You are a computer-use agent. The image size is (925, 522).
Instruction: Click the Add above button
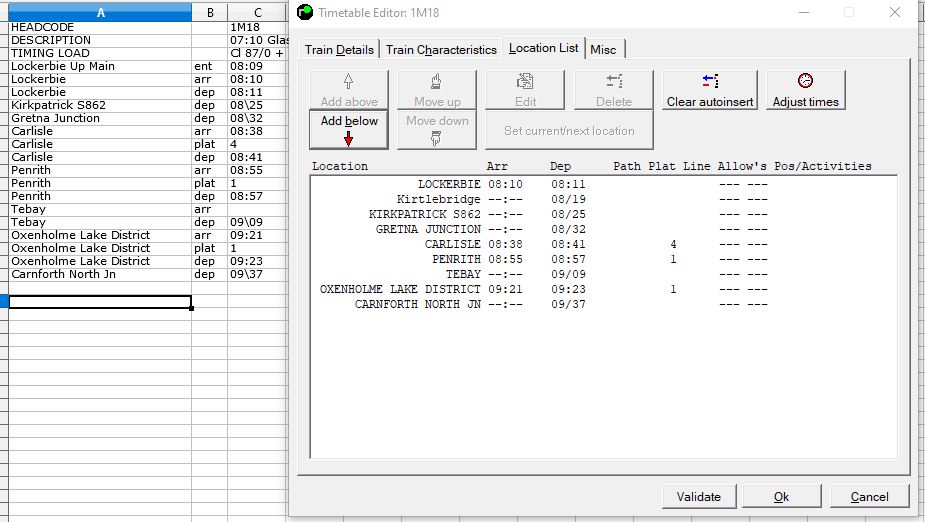click(x=349, y=90)
